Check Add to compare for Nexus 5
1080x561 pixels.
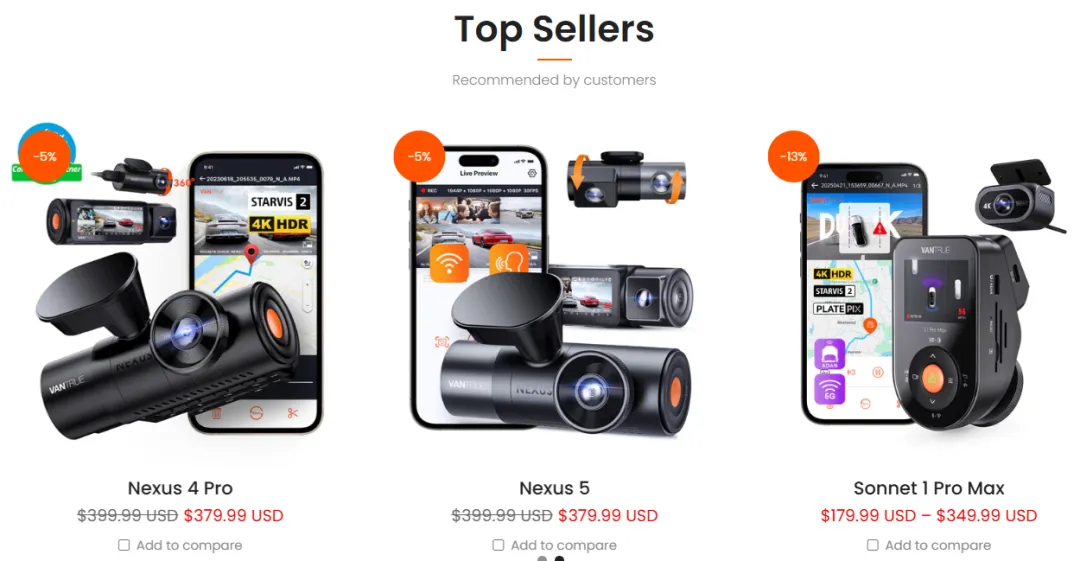[499, 545]
